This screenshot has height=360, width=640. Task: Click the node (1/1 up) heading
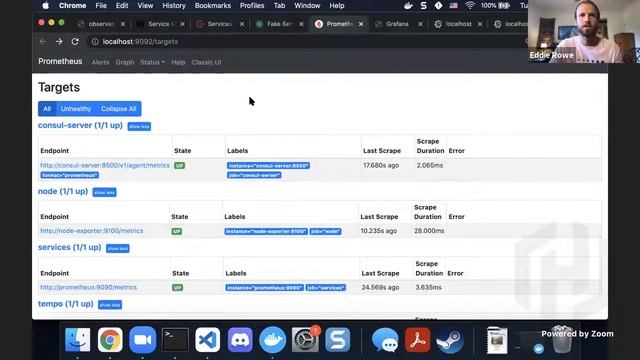click(x=63, y=191)
